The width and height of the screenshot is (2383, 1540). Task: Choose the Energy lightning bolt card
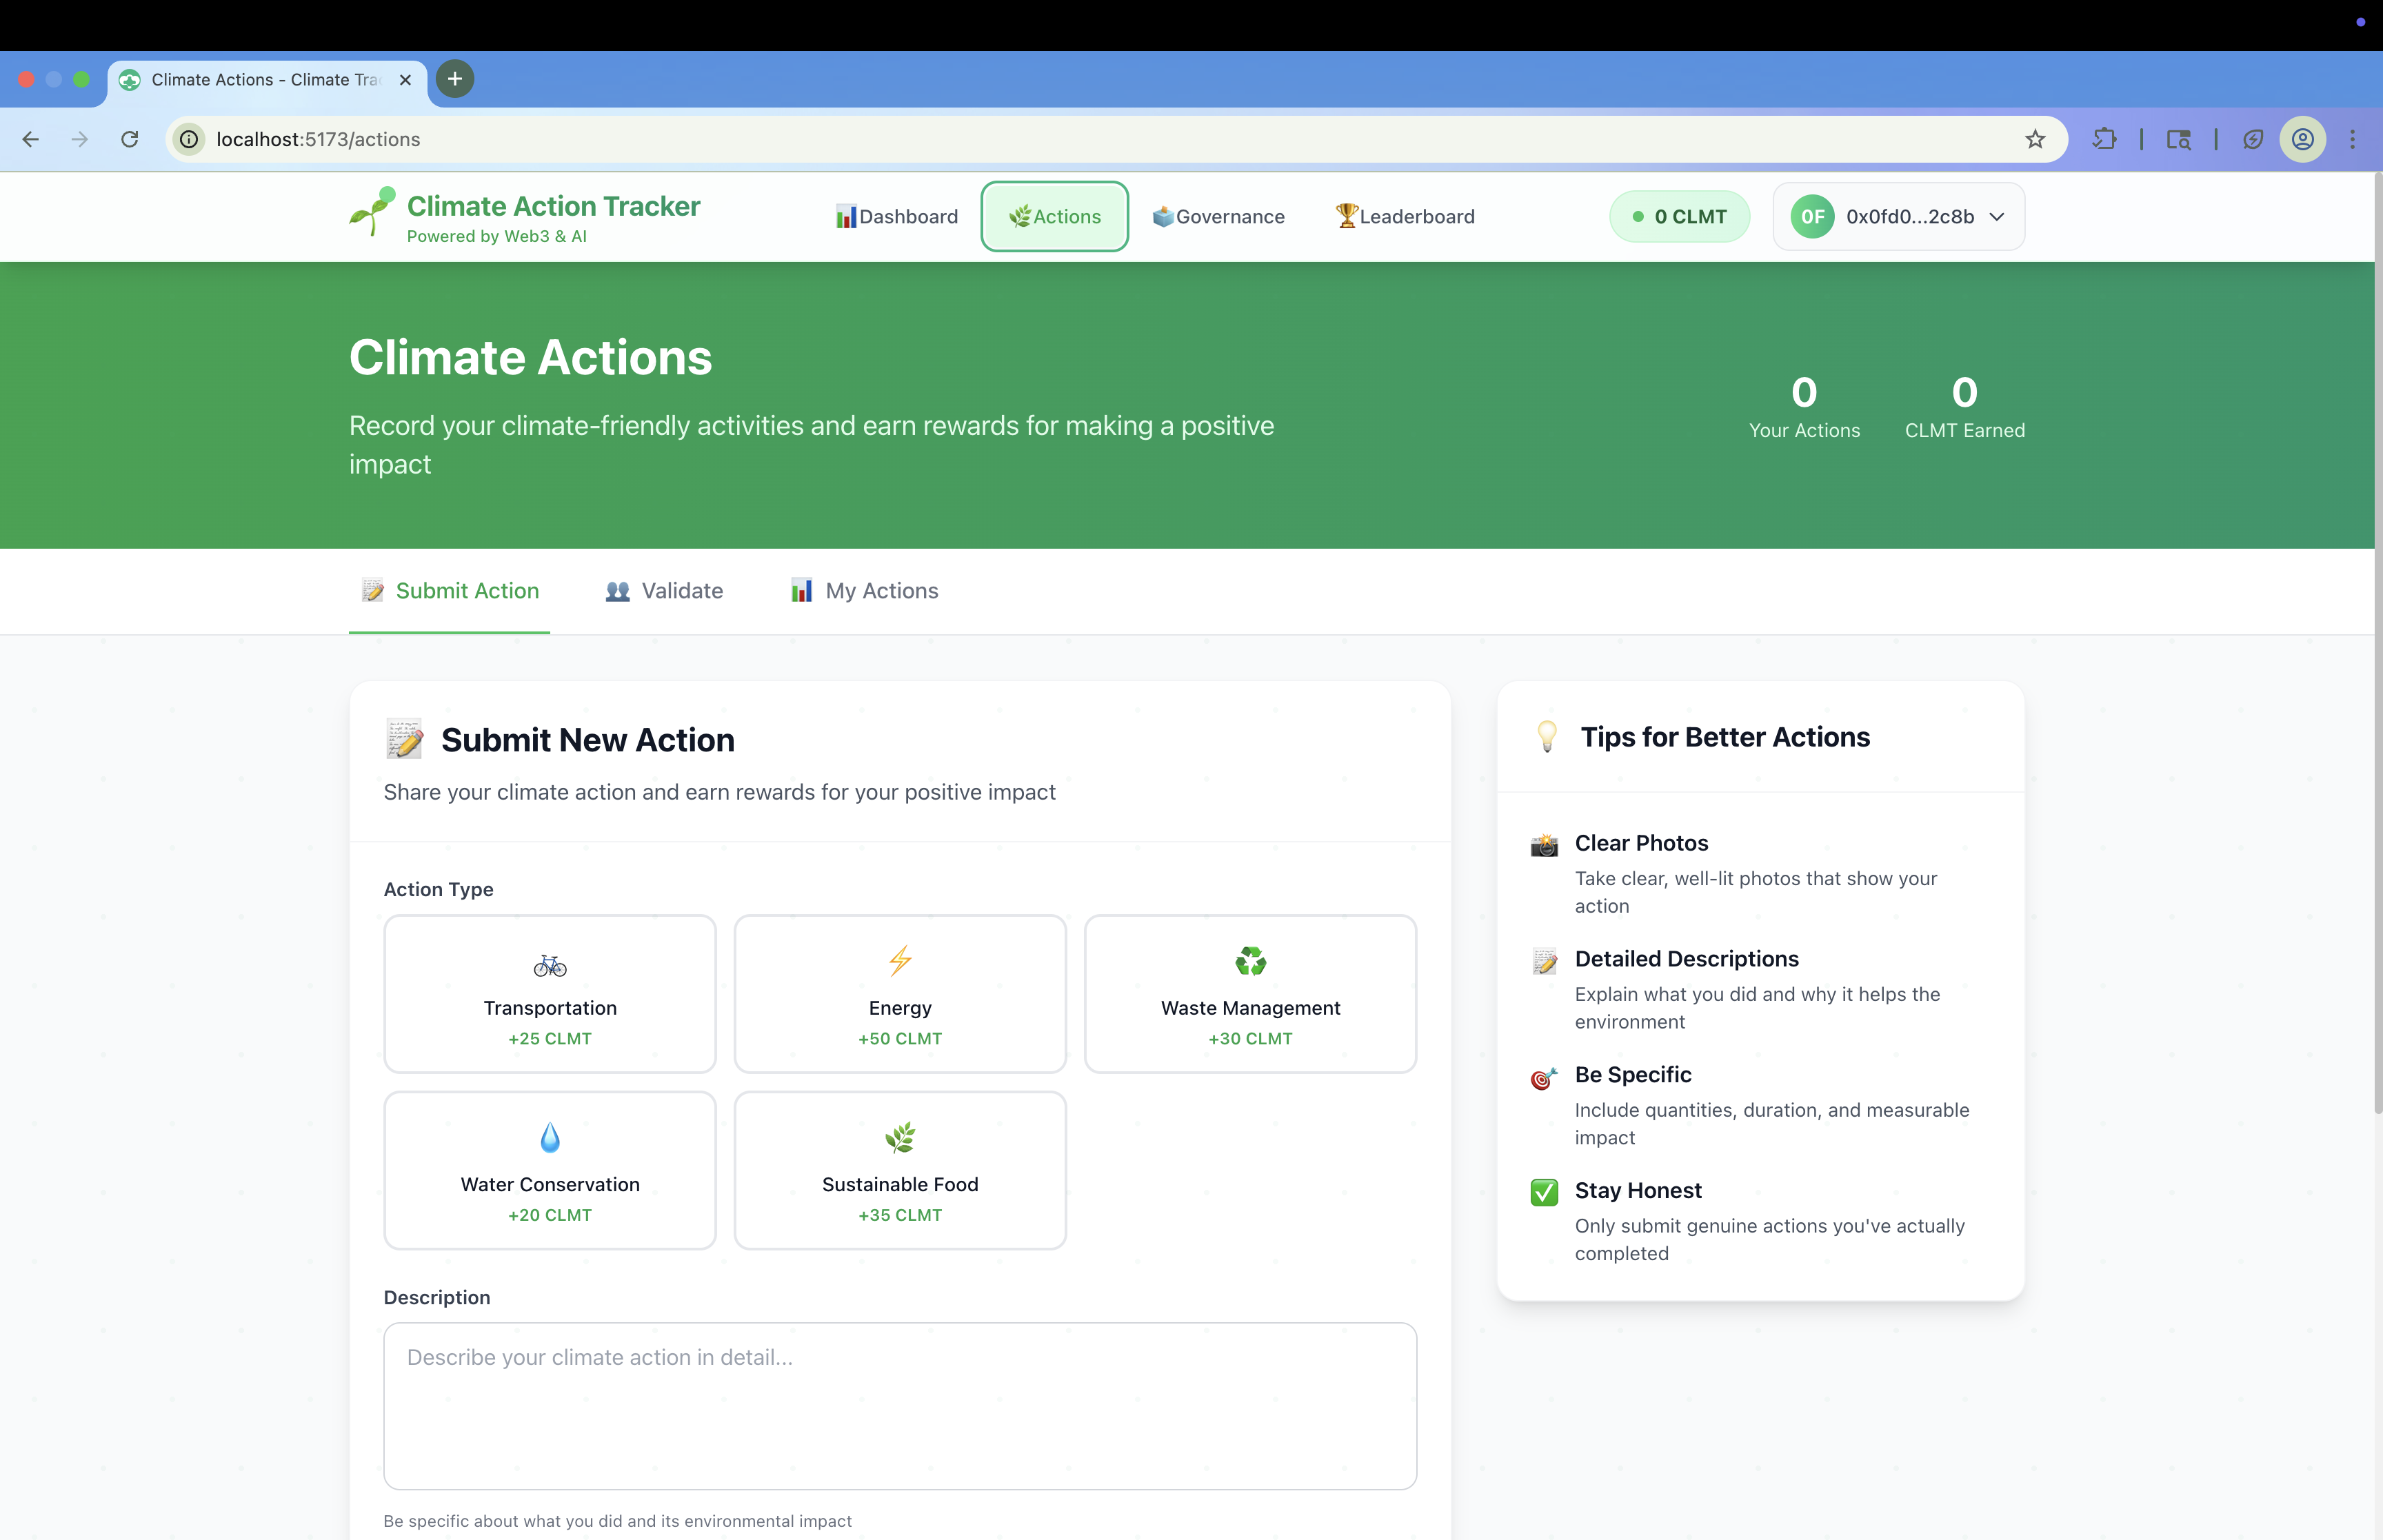pos(899,993)
